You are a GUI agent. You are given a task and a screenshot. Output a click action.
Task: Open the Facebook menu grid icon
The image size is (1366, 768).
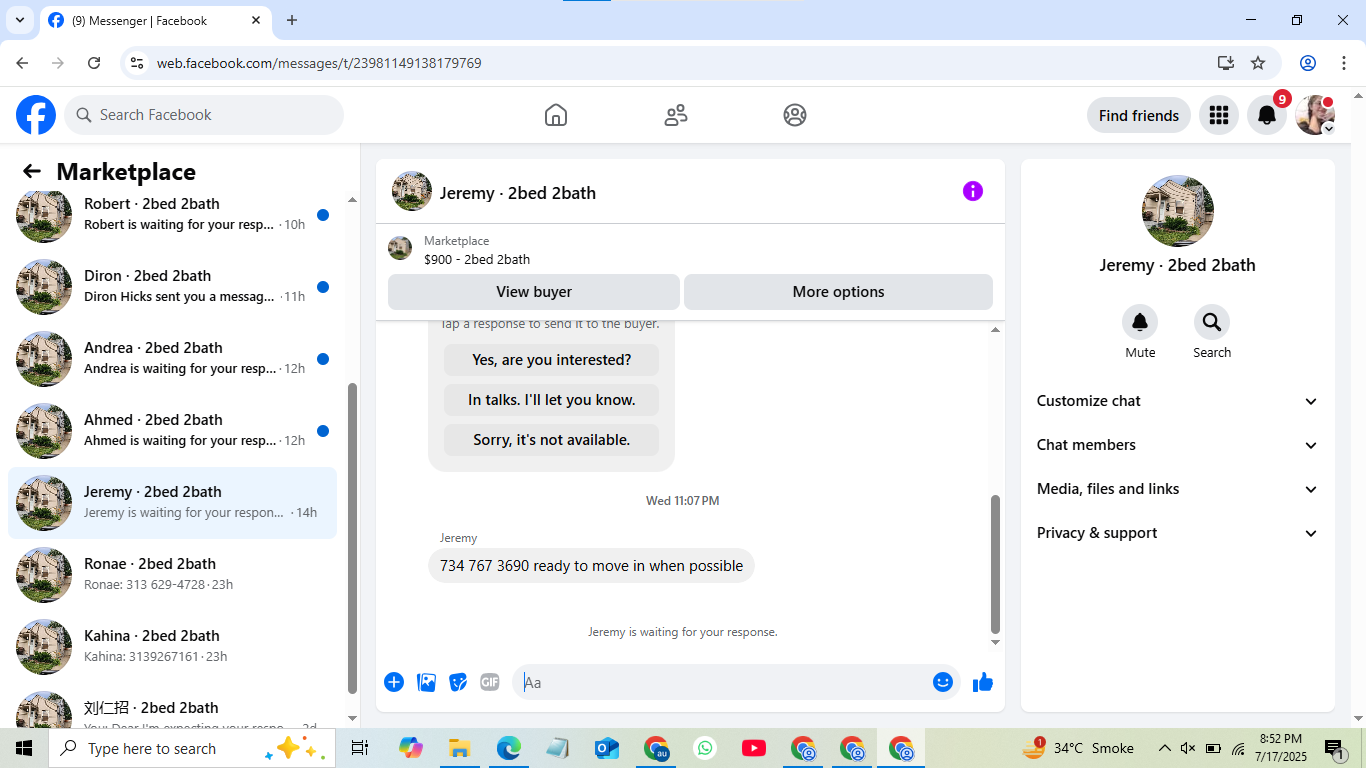pos(1218,115)
